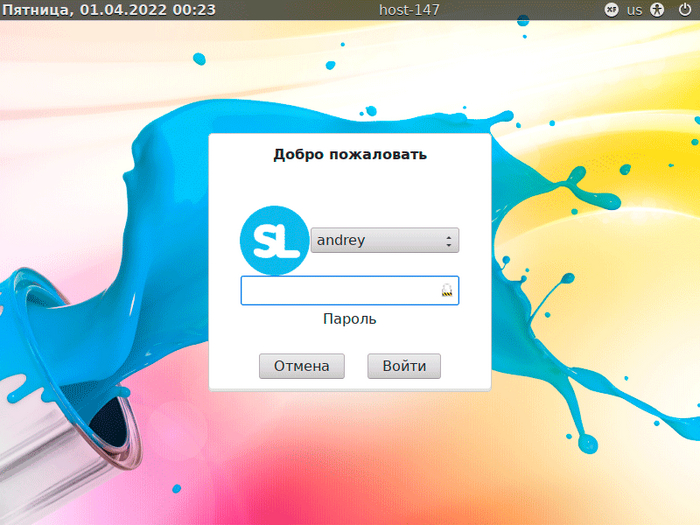The image size is (700, 525).
Task: Click the Пароль label
Action: tap(350, 319)
